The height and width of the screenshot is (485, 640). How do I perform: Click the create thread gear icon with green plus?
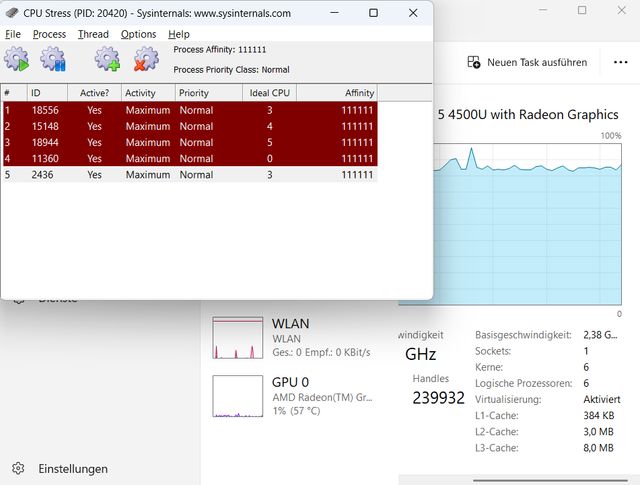point(107,59)
